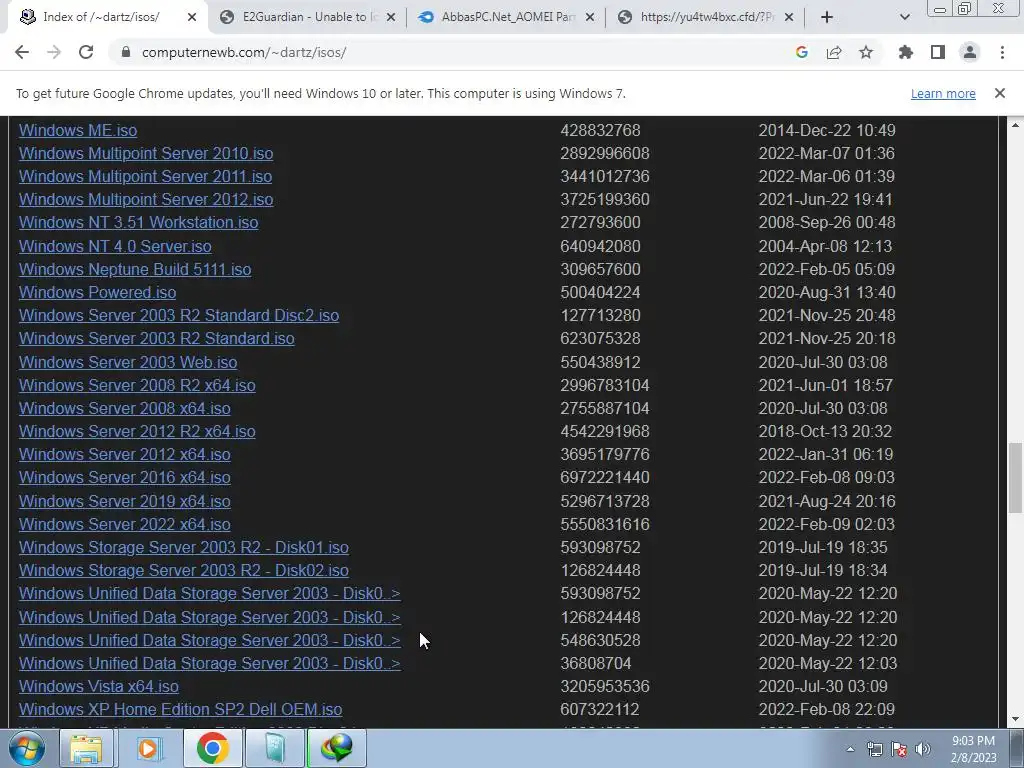This screenshot has height=768, width=1024.
Task: Close the yu4tw4bxc.cfd tab
Action: click(x=789, y=17)
